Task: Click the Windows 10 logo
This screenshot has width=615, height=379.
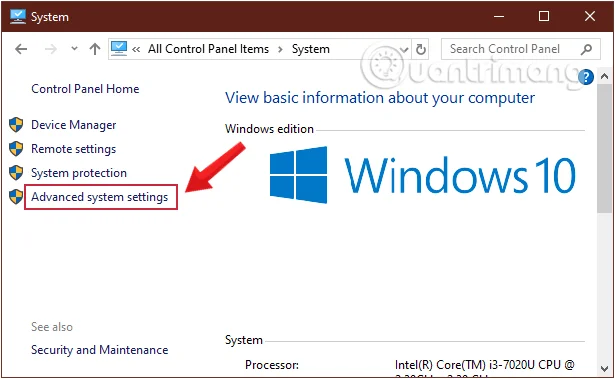Action: 422,175
